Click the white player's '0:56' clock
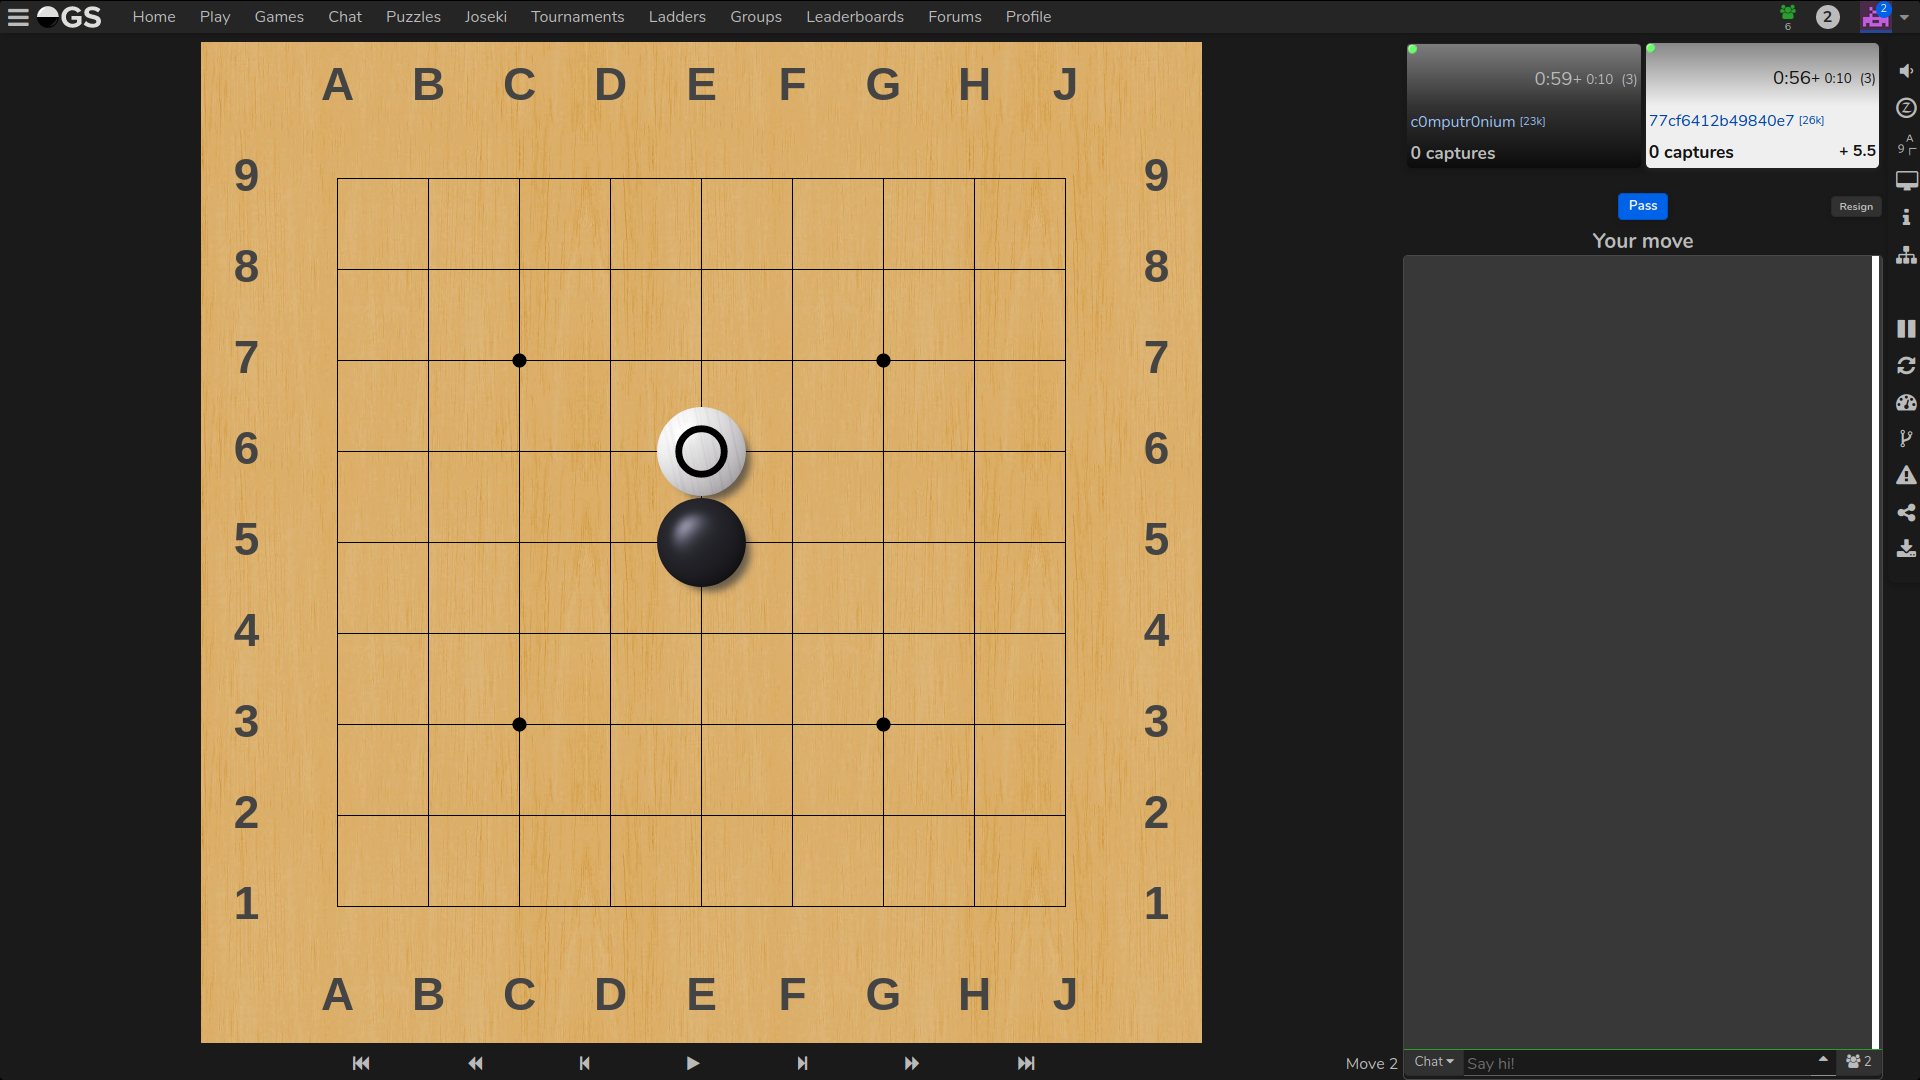The width and height of the screenshot is (1920, 1080). (1792, 78)
